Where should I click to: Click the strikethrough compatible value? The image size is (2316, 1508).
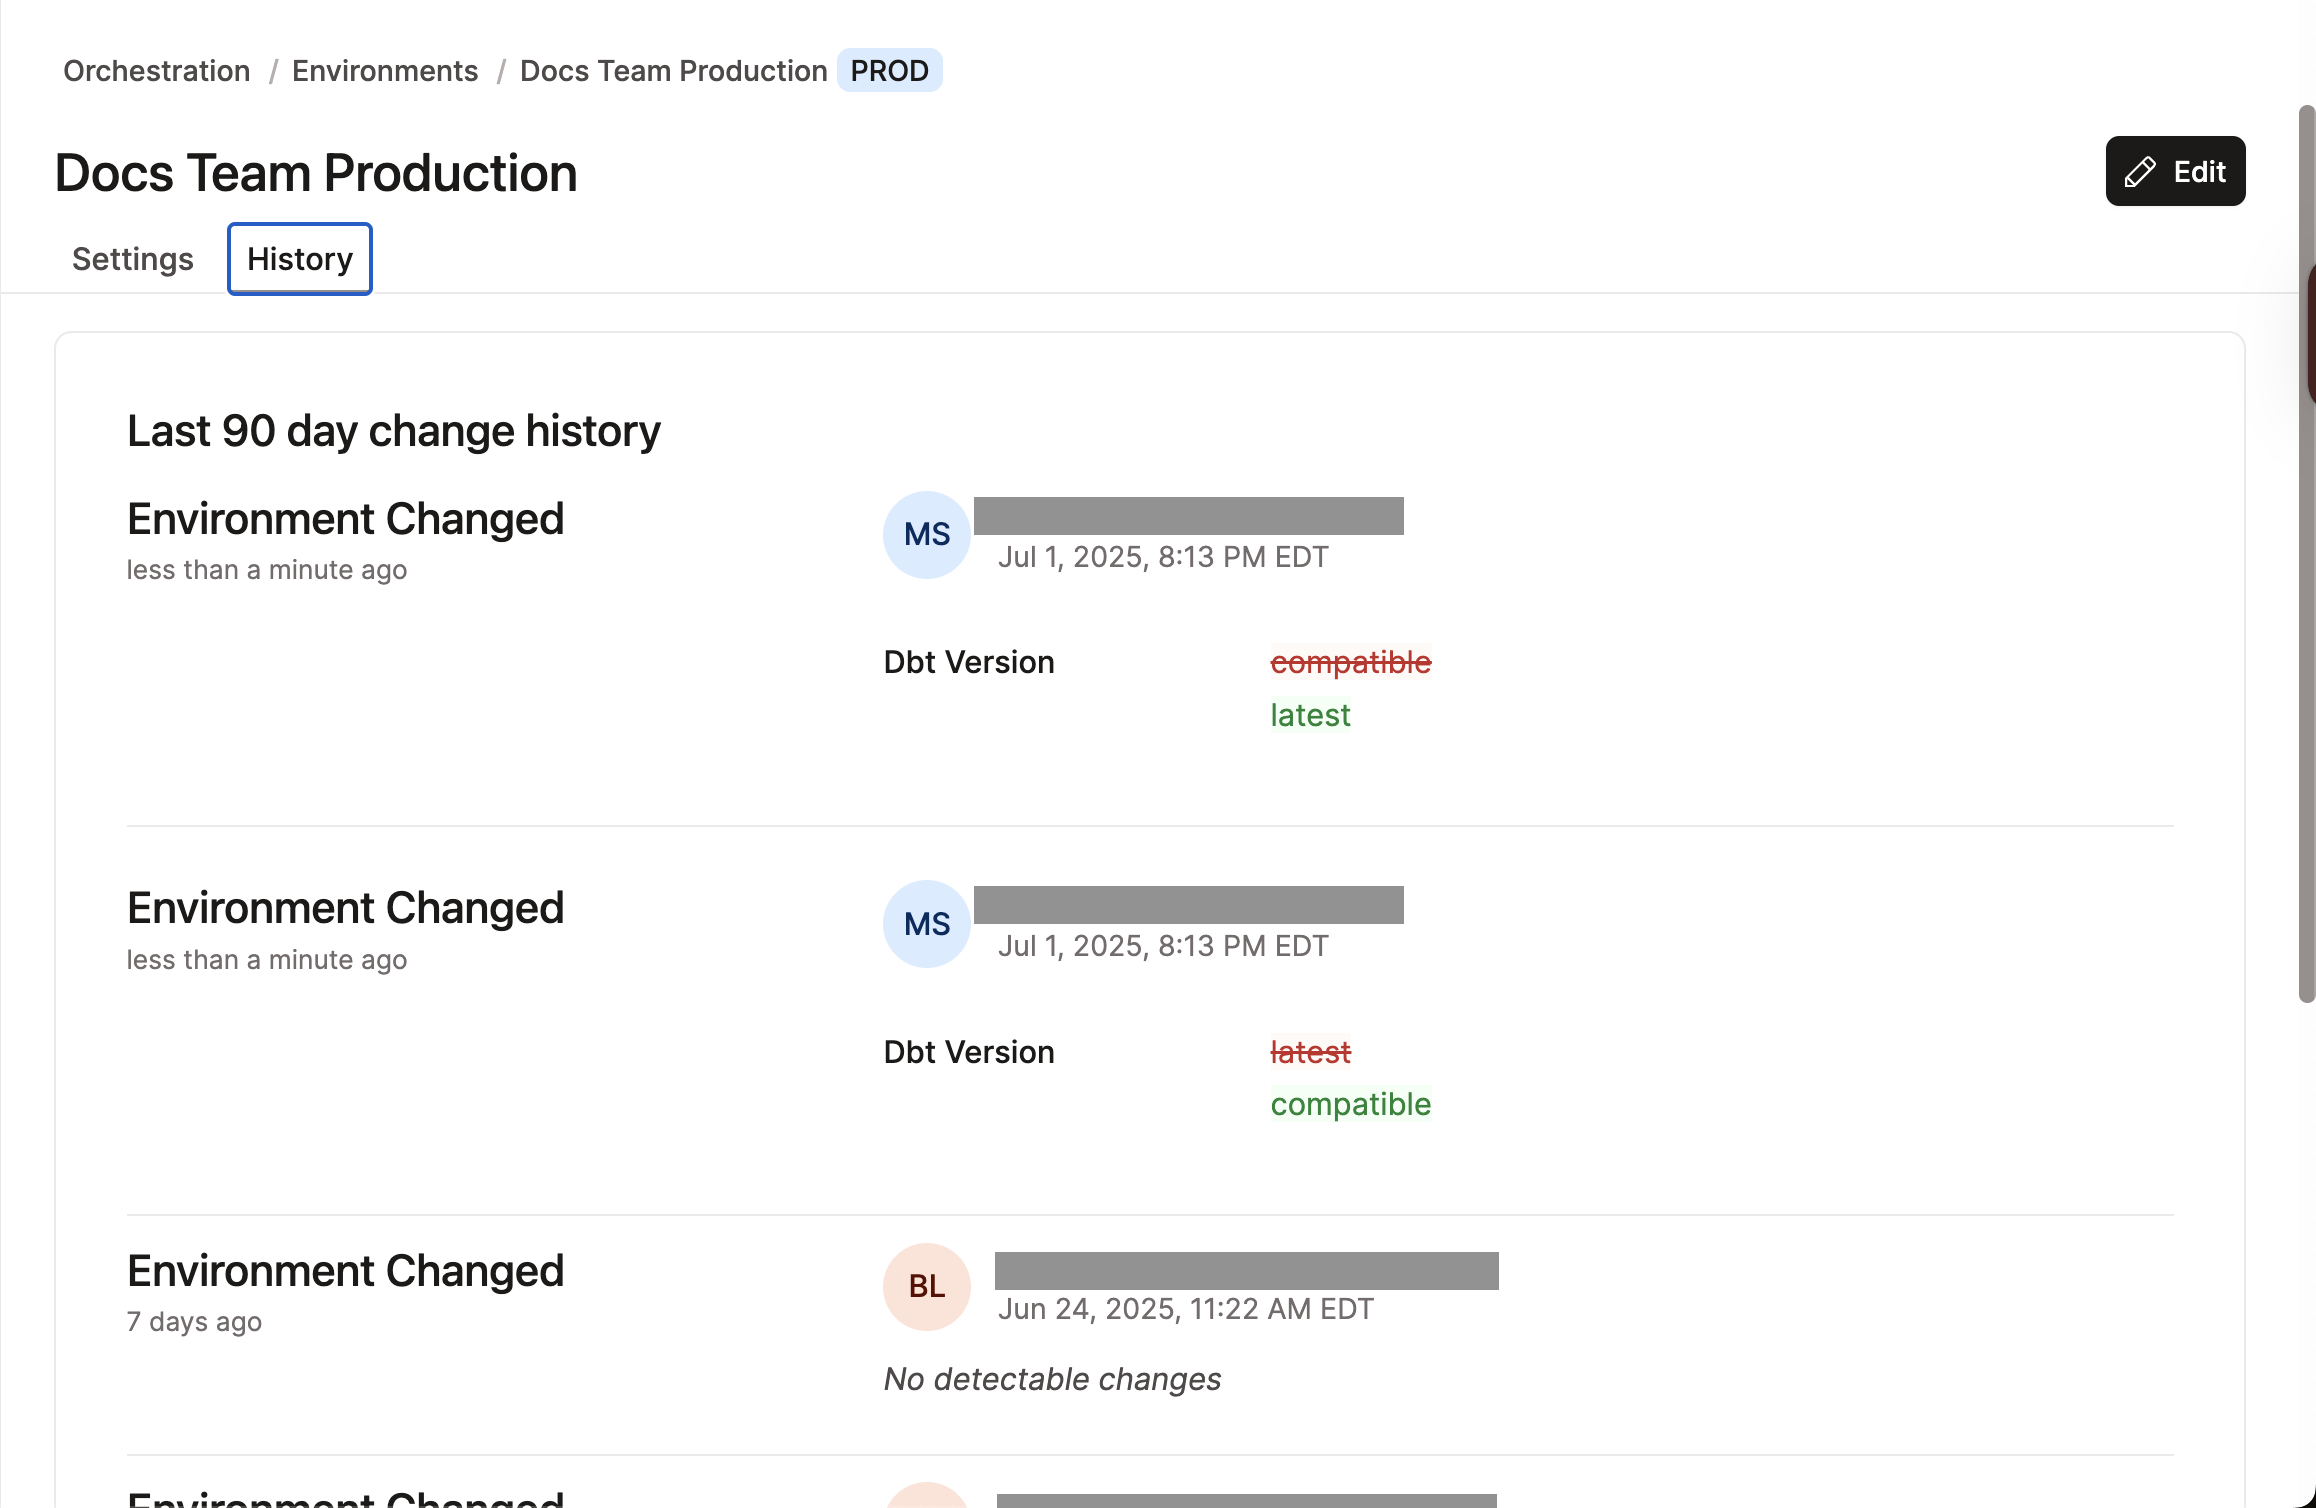(x=1350, y=661)
